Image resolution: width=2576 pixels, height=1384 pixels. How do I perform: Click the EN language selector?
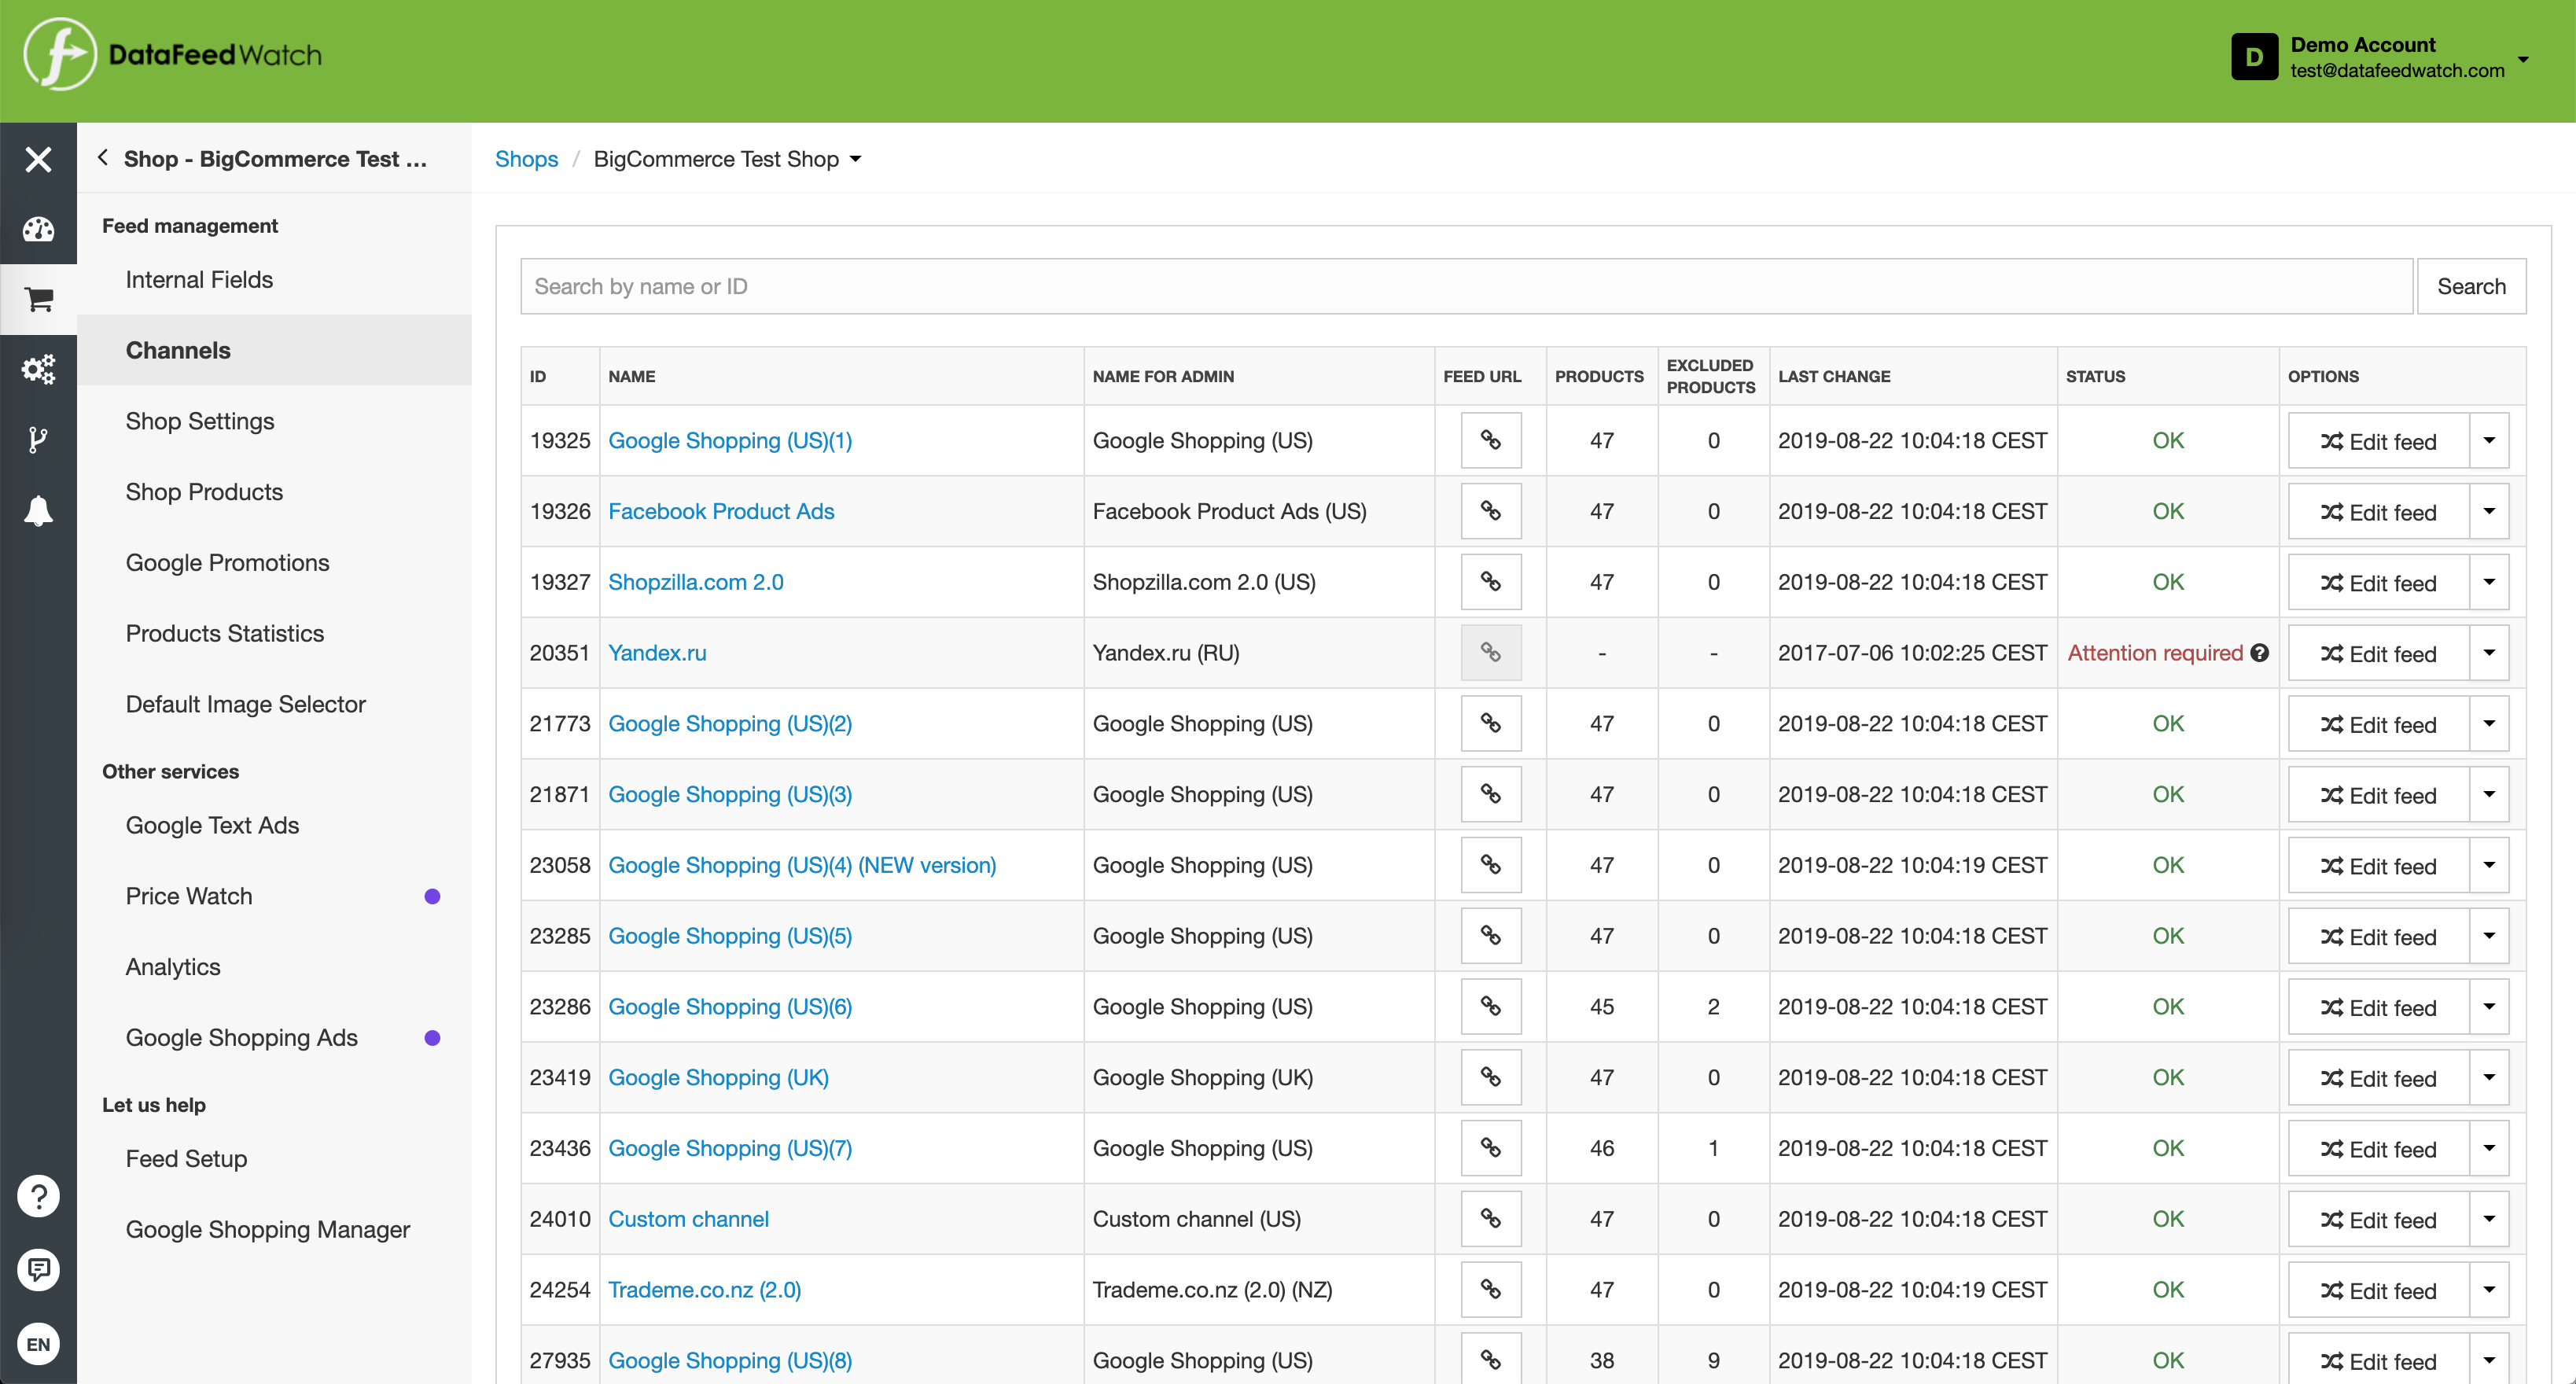pos(38,1343)
